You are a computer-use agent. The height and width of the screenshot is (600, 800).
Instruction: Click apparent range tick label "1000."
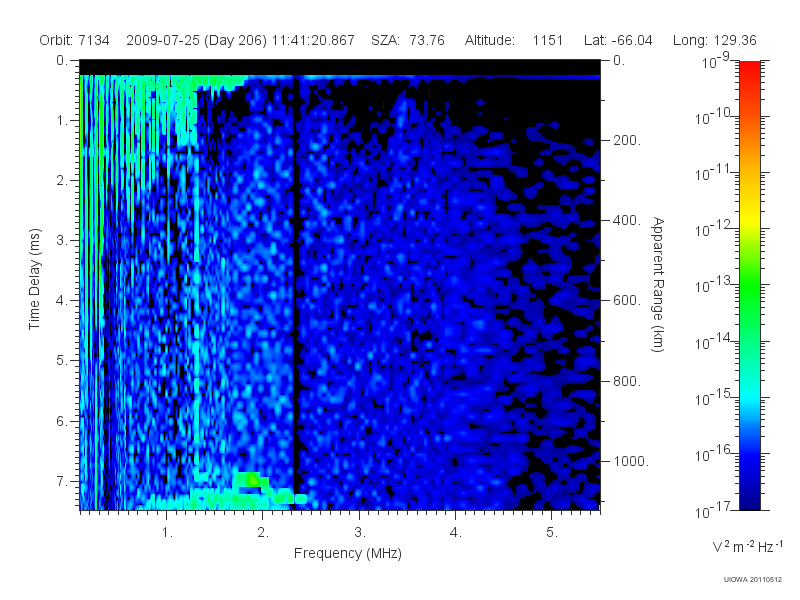(x=631, y=461)
